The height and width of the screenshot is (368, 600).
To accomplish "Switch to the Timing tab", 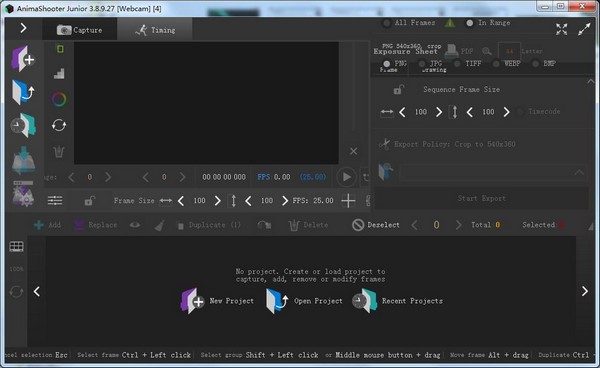I will 155,30.
